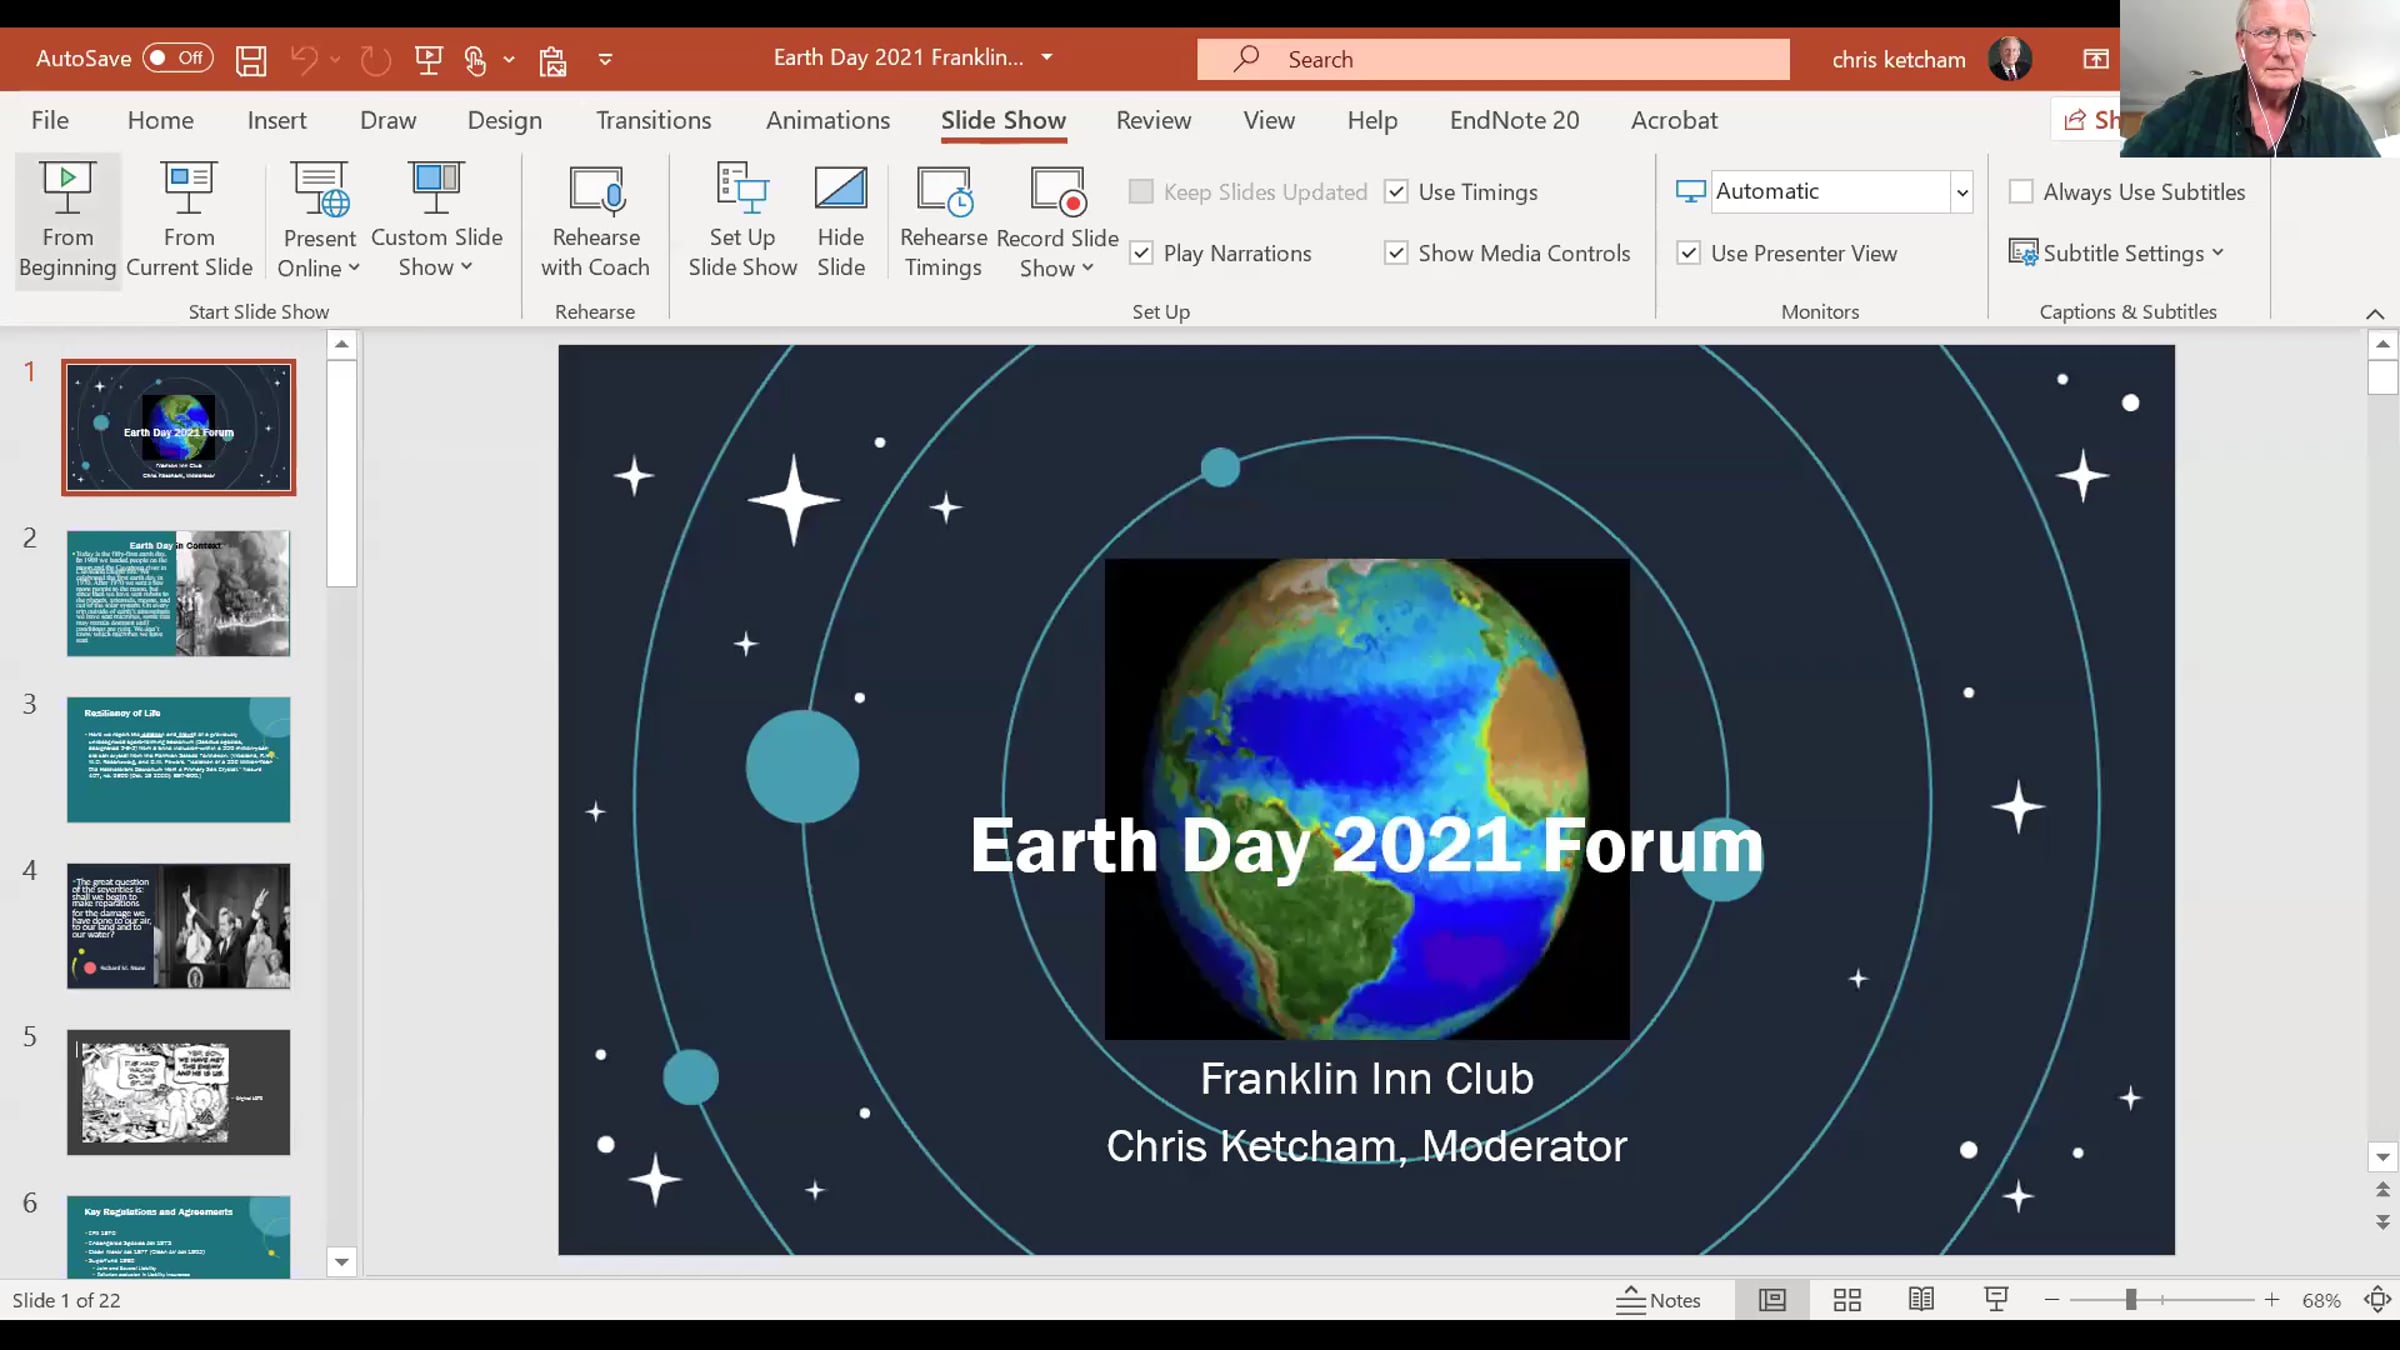2400x1350 pixels.
Task: Click the zoom in plus button
Action: click(x=2272, y=1300)
